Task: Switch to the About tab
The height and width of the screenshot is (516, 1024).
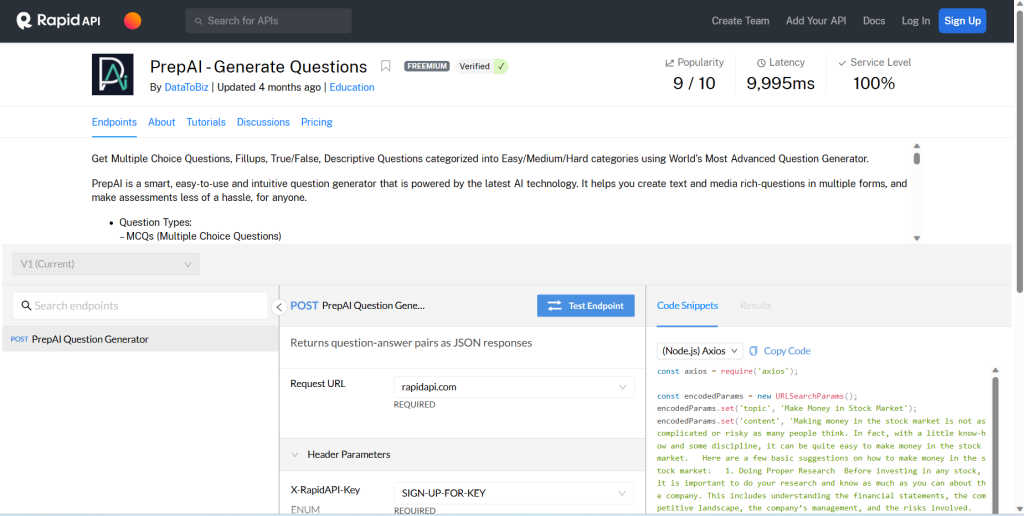Action: point(161,122)
